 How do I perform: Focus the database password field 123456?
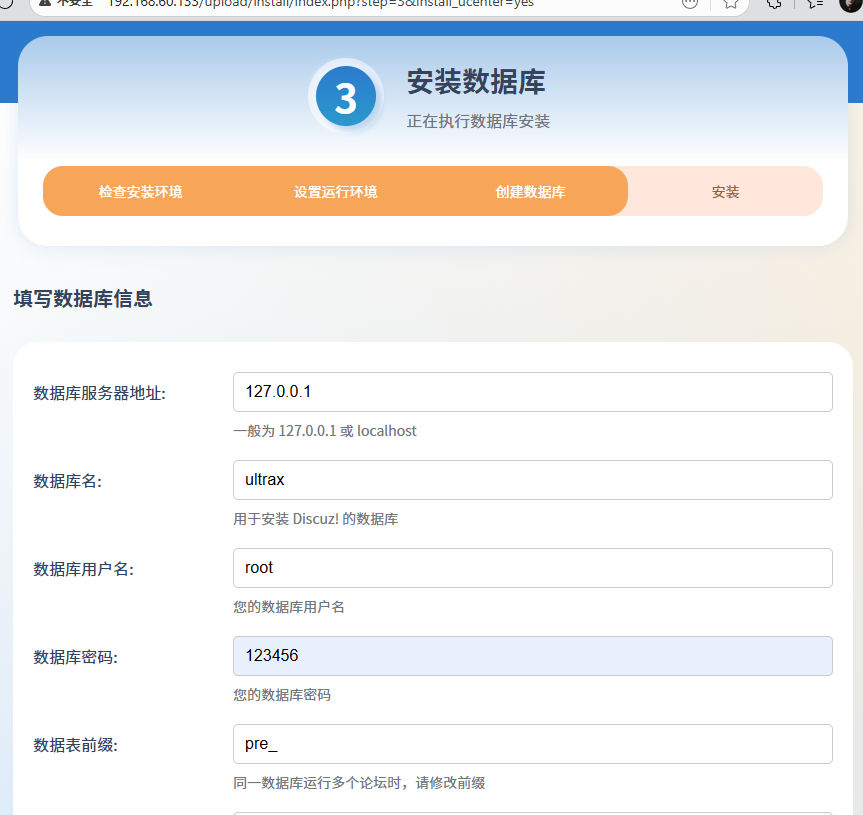(532, 656)
